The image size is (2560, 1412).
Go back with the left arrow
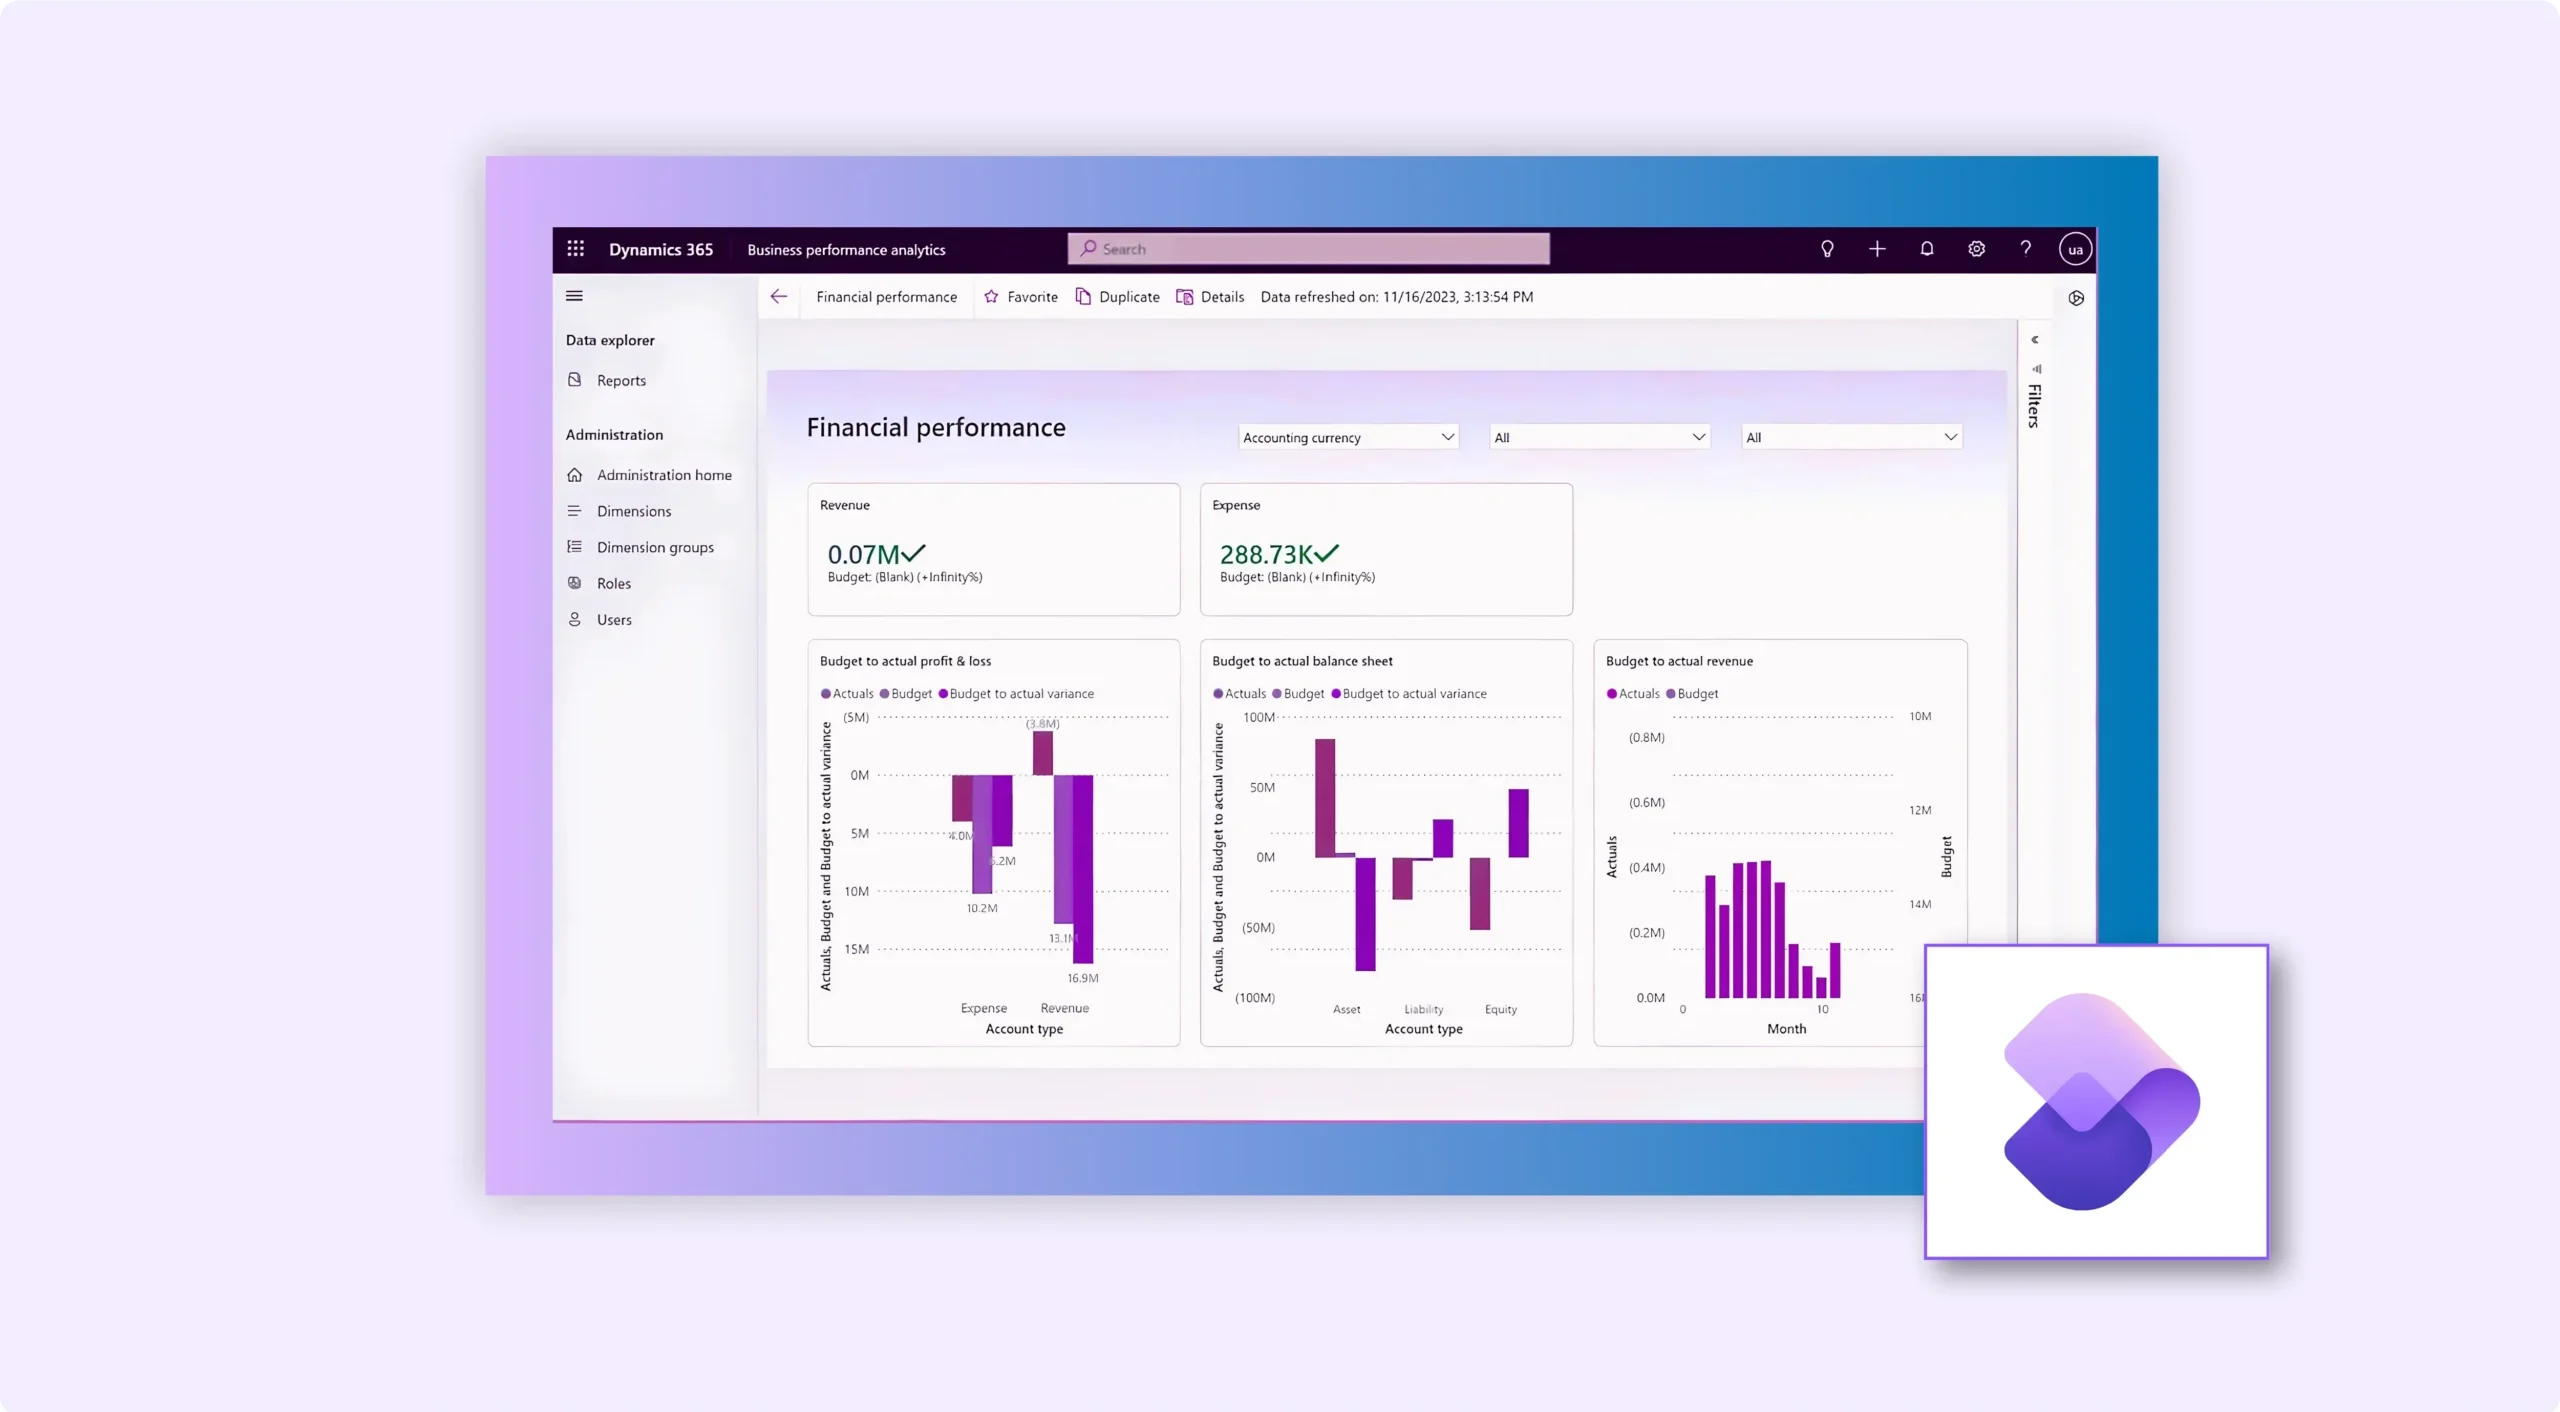[779, 297]
